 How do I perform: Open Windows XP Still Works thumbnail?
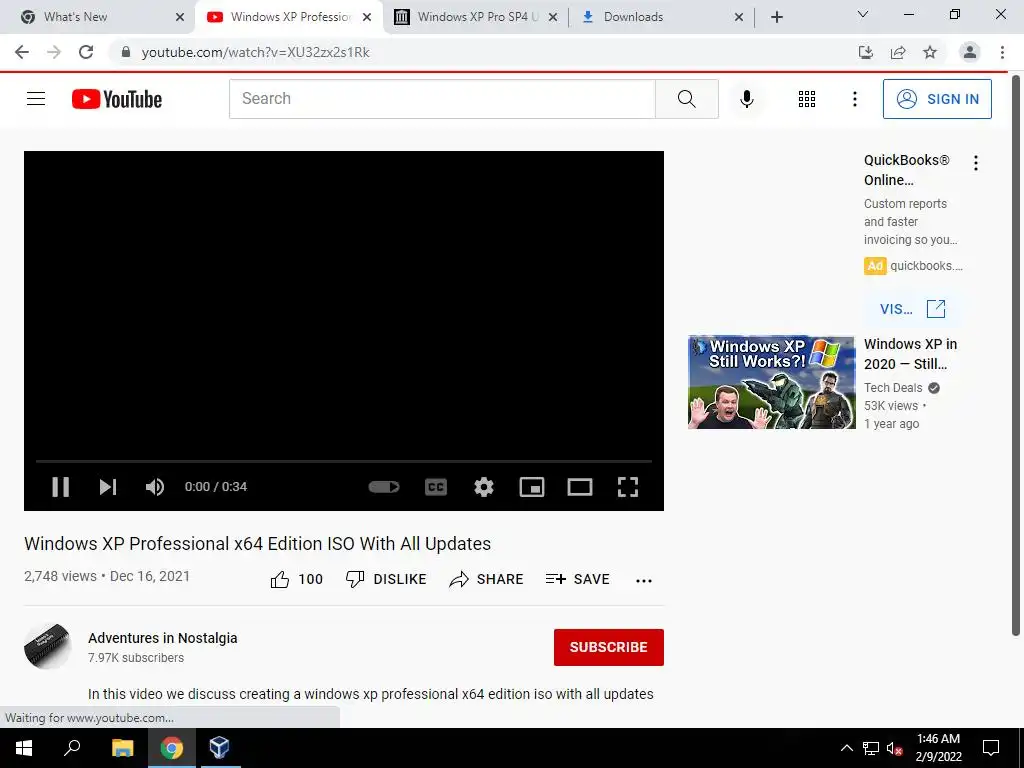771,382
